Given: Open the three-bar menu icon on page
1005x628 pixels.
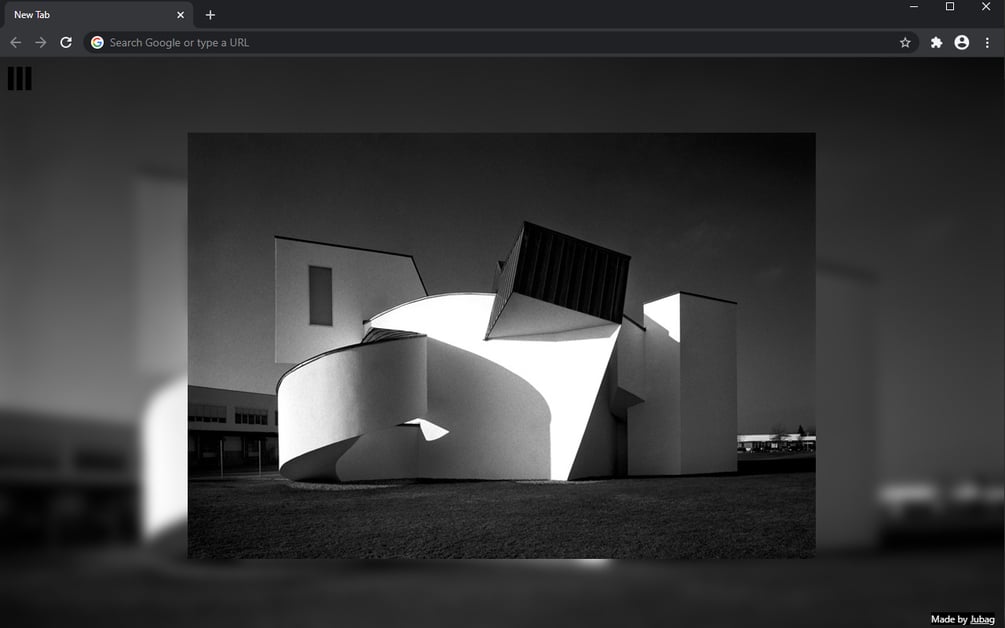Looking at the screenshot, I should click(20, 78).
